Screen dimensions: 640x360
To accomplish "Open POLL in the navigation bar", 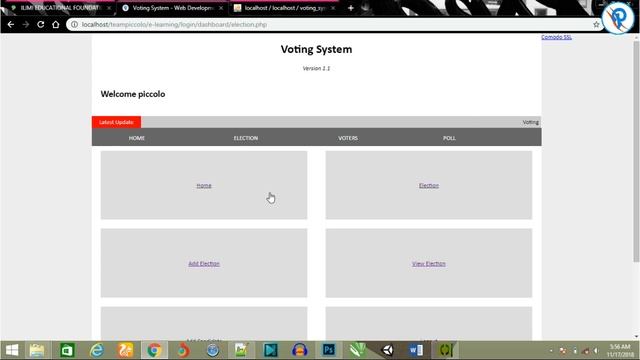I will (x=449, y=138).
